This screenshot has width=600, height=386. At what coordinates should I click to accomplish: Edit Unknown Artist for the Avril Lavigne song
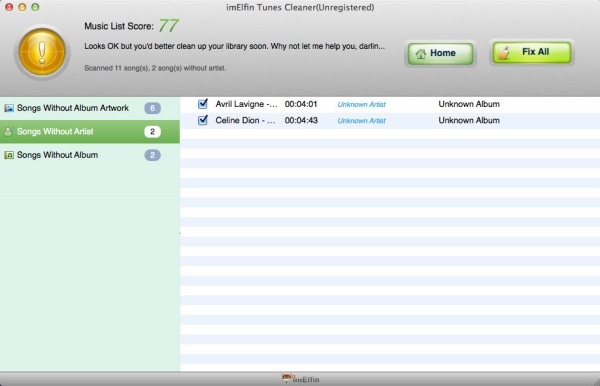coord(362,104)
